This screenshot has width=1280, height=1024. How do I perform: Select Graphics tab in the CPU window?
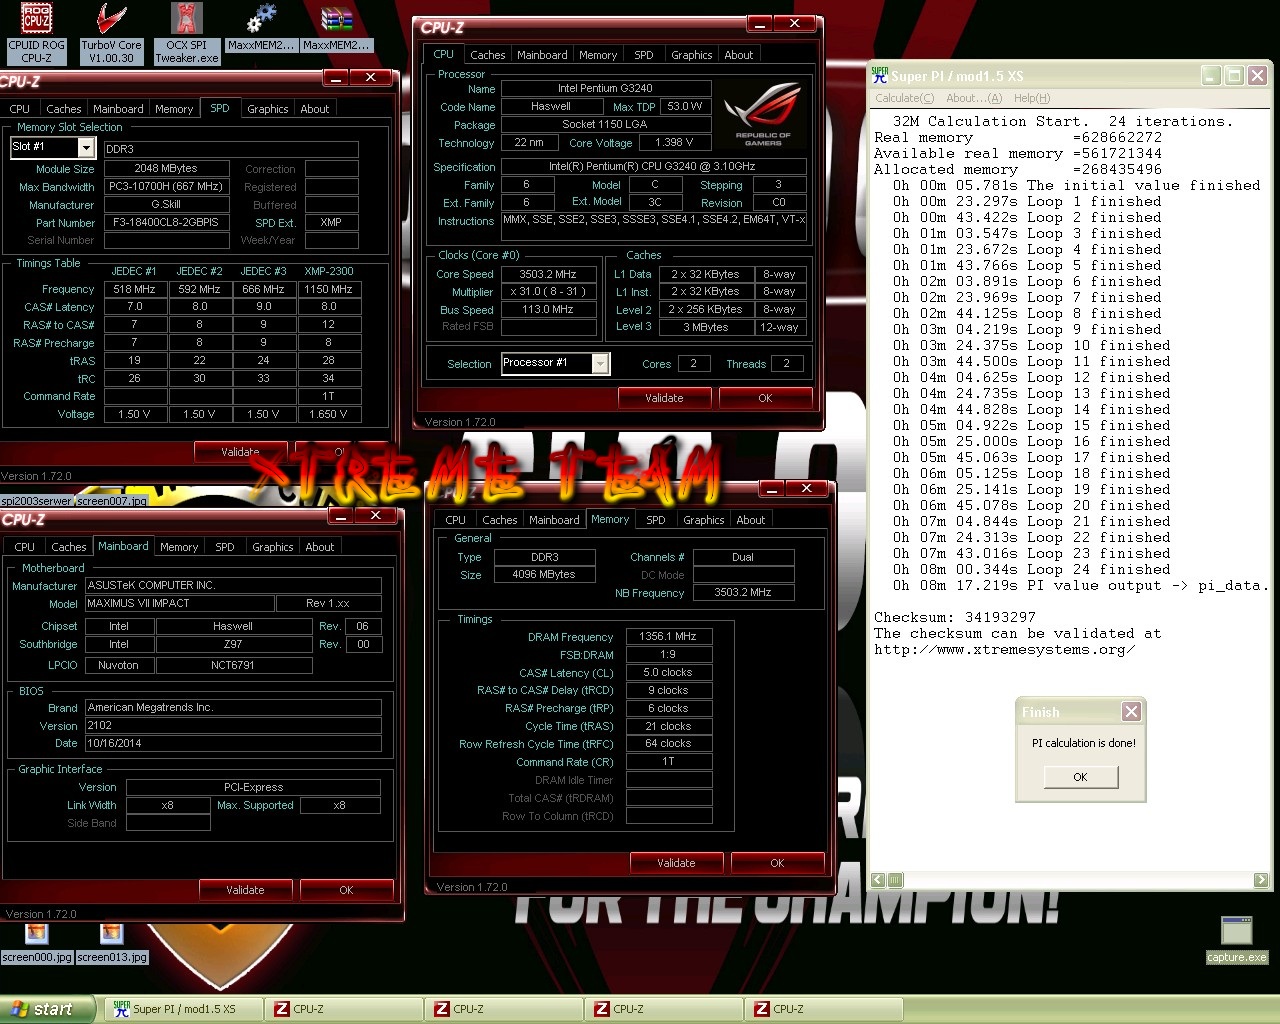692,55
